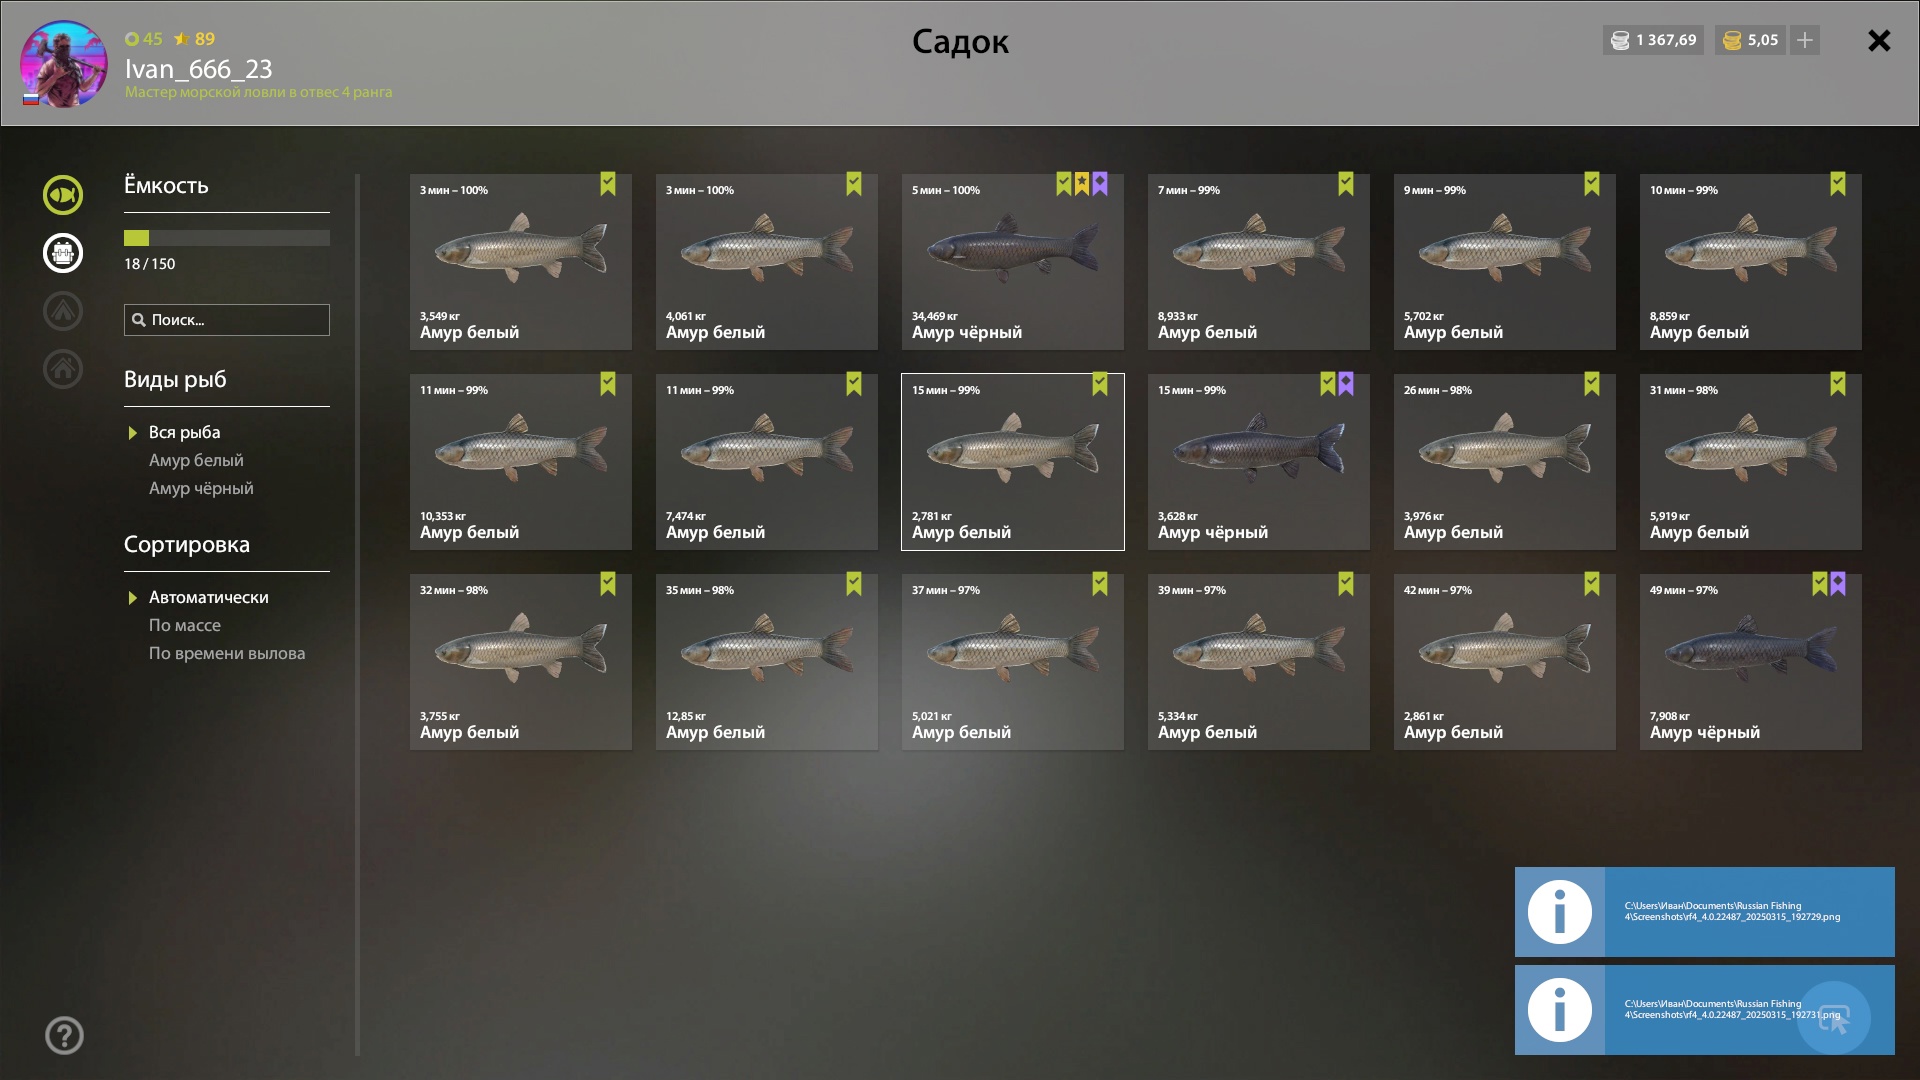This screenshot has width=1920, height=1080.
Task: Add gold coins with the plus icon
Action: click(x=1805, y=40)
